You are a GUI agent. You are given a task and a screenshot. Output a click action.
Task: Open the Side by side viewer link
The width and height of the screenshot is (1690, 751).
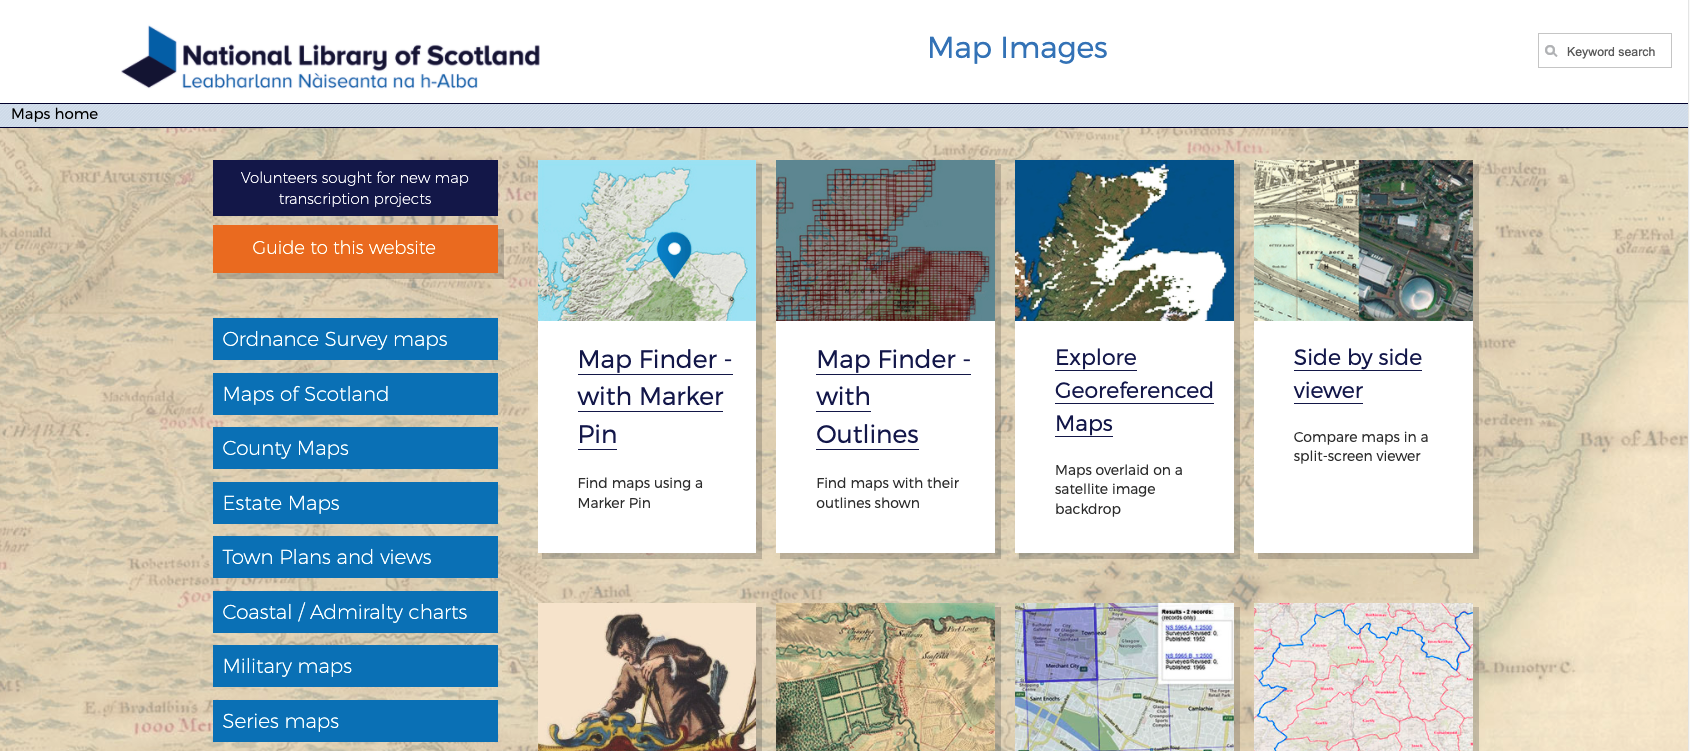click(x=1357, y=373)
